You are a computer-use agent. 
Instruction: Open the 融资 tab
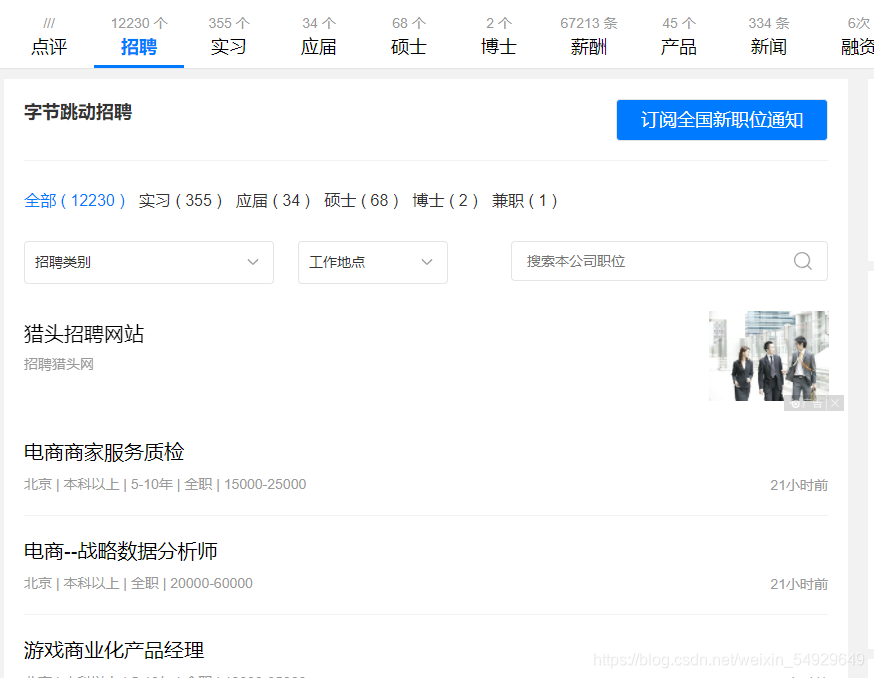tap(857, 37)
